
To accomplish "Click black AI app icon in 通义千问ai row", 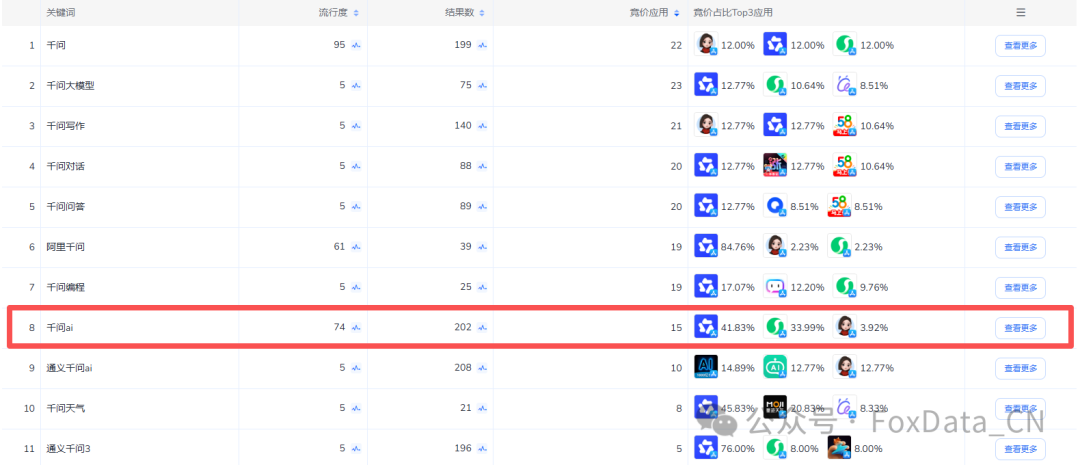I will click(706, 366).
